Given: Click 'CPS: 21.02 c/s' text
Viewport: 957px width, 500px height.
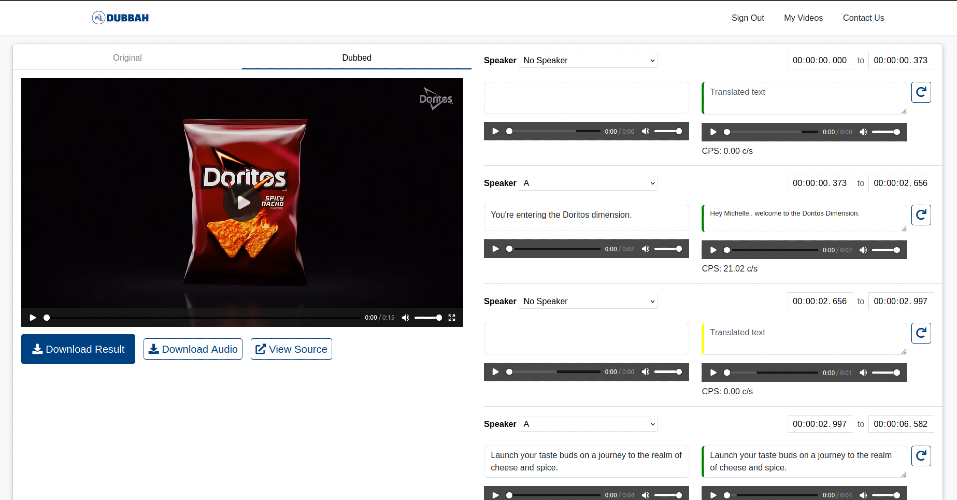Looking at the screenshot, I should click(729, 269).
